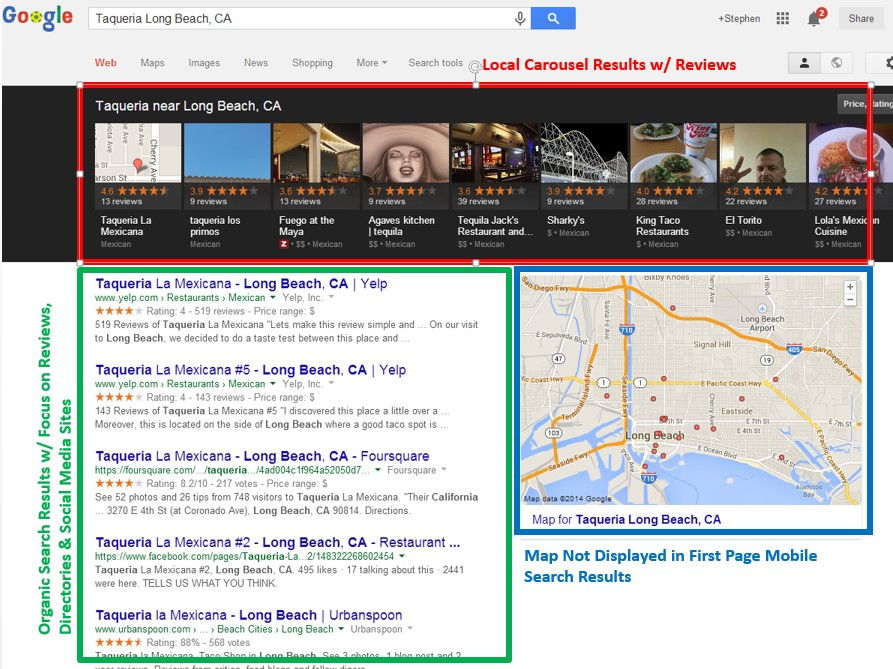Select the personal results person icon
The height and width of the screenshot is (669, 893).
[x=804, y=63]
